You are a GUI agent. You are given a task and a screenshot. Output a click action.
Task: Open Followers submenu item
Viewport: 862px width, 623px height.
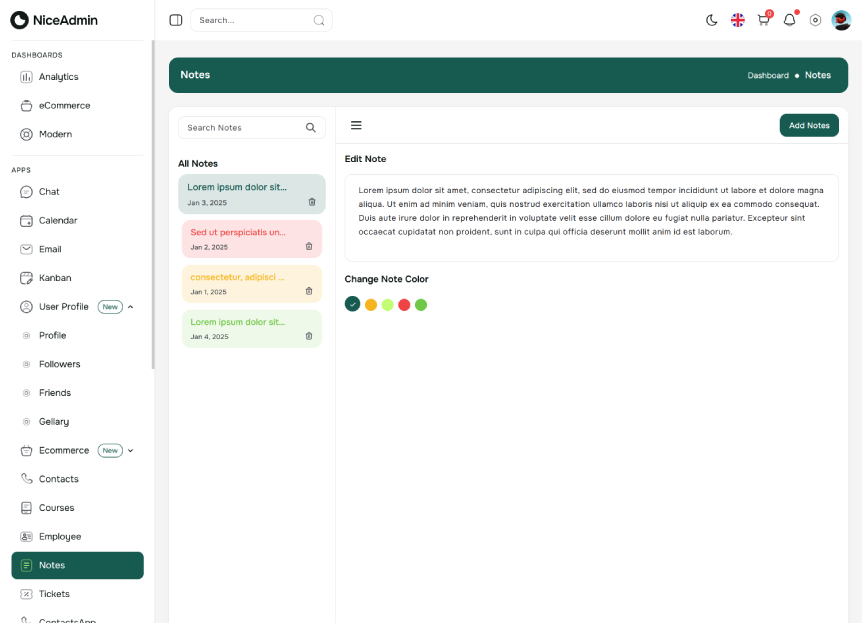(78, 364)
